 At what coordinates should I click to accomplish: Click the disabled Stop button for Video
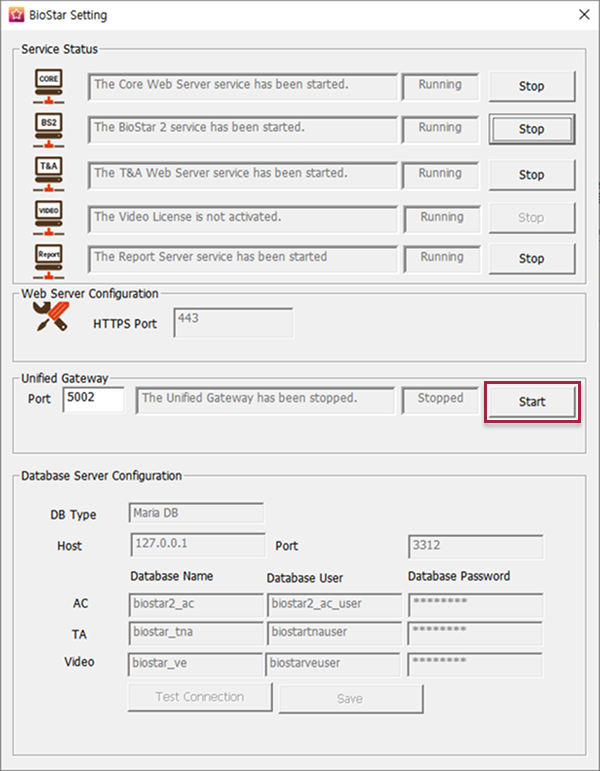pyautogui.click(x=532, y=218)
